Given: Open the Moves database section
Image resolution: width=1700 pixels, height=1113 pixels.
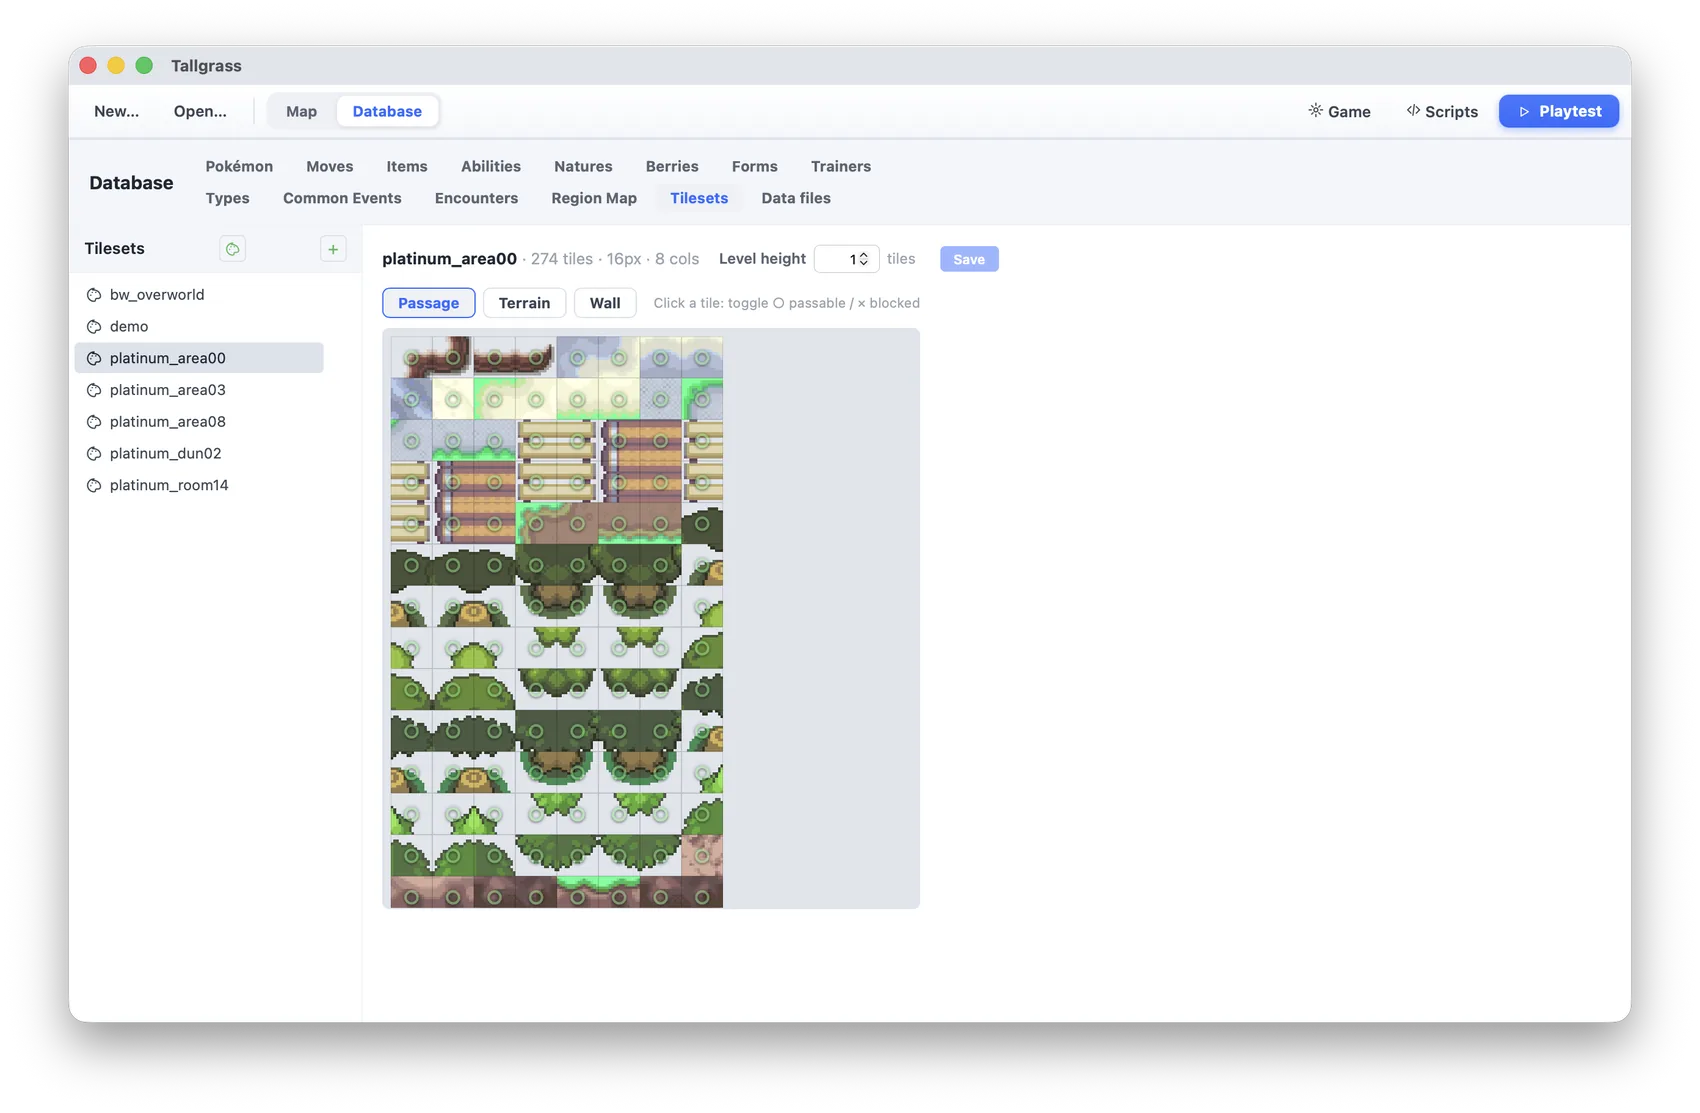Looking at the screenshot, I should click(330, 166).
